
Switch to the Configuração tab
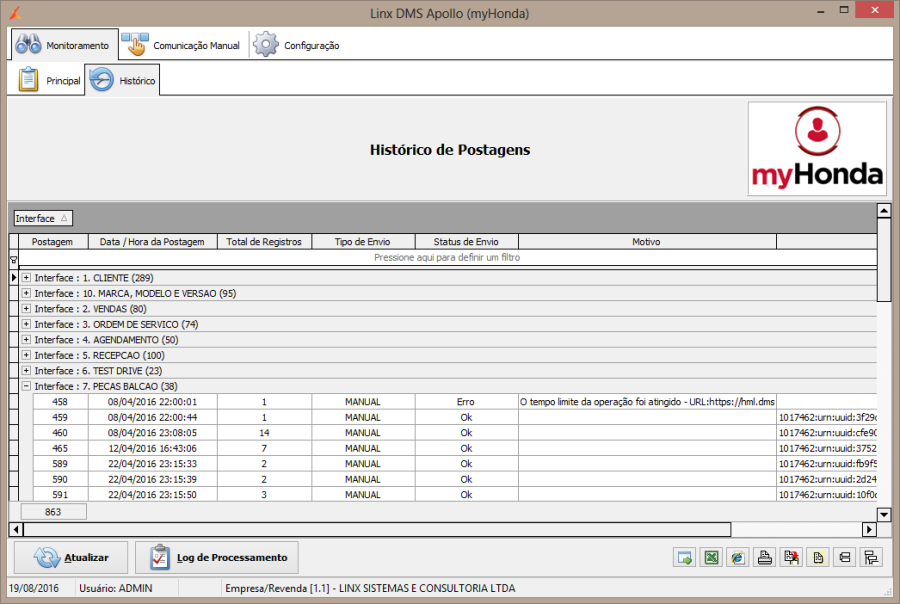click(297, 45)
